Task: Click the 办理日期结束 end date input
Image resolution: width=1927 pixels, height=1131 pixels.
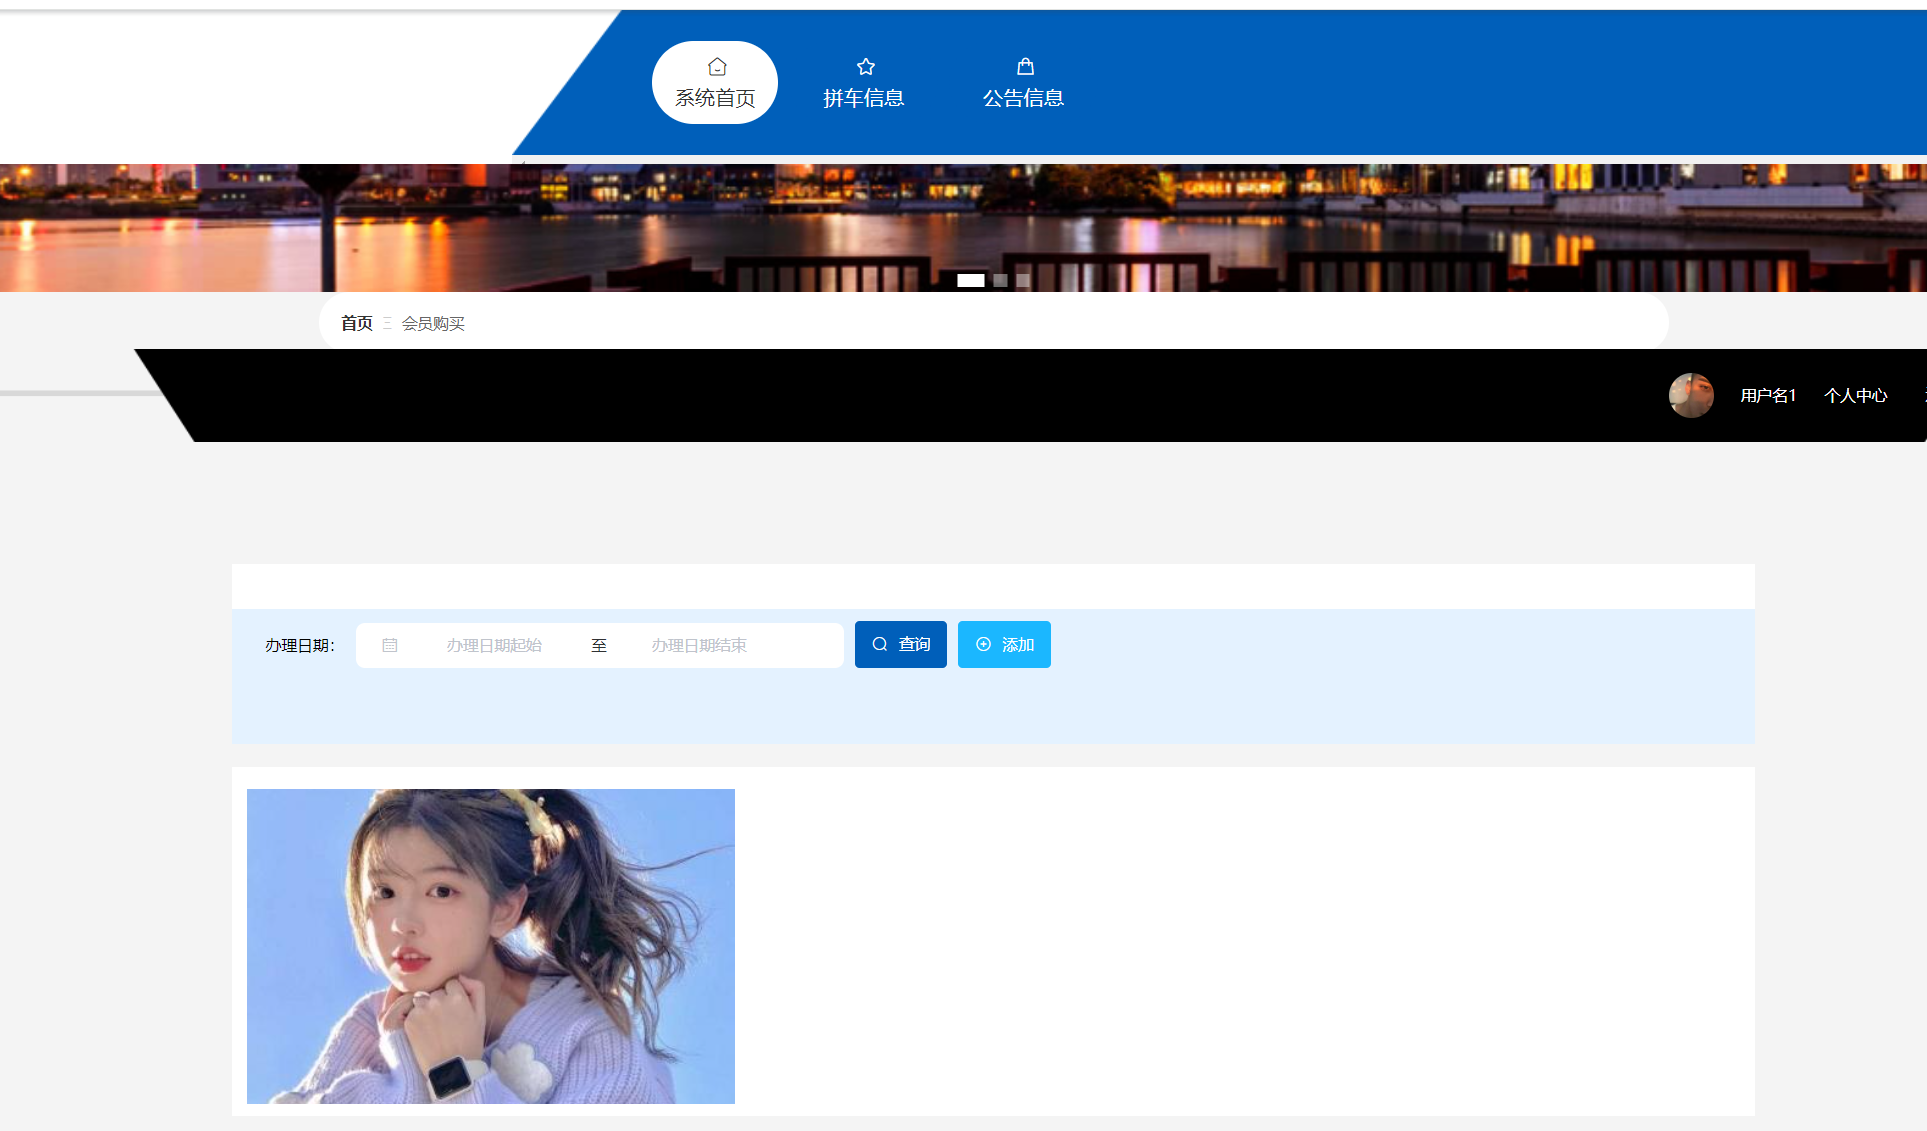Action: tap(700, 644)
